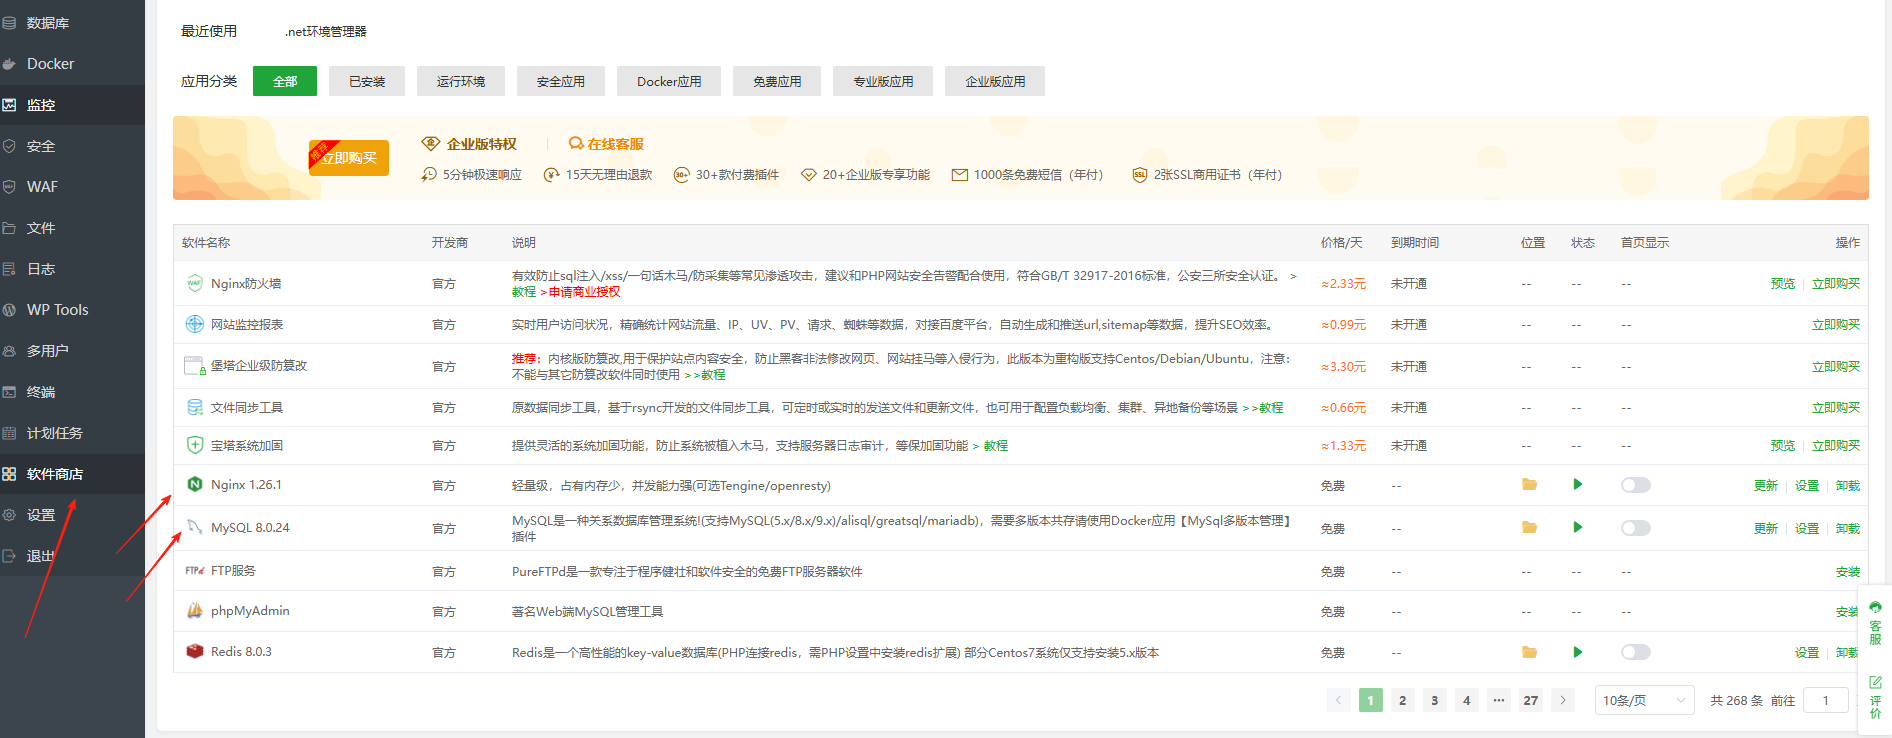The width and height of the screenshot is (1892, 738).
Task: Click the MySQL 8.0.24 dolphin icon
Action: 195,527
